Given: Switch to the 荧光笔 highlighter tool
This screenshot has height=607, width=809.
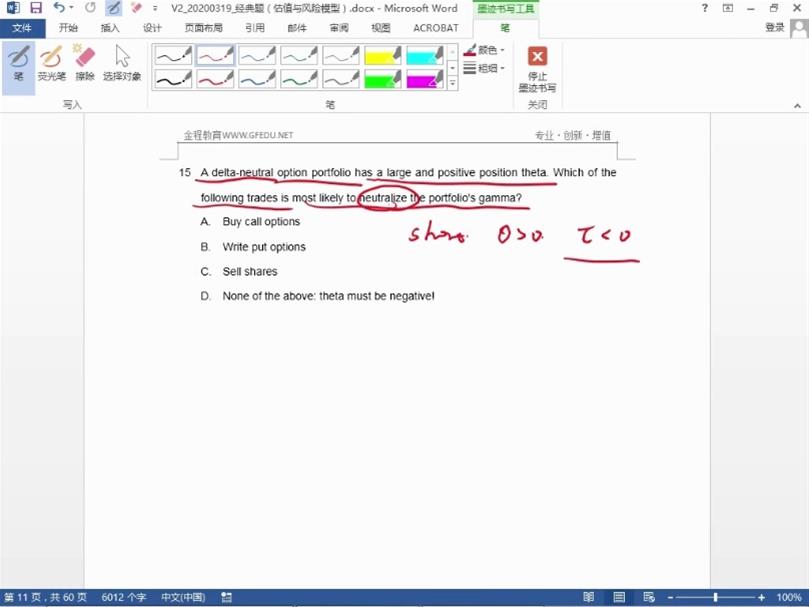Looking at the screenshot, I should click(52, 64).
